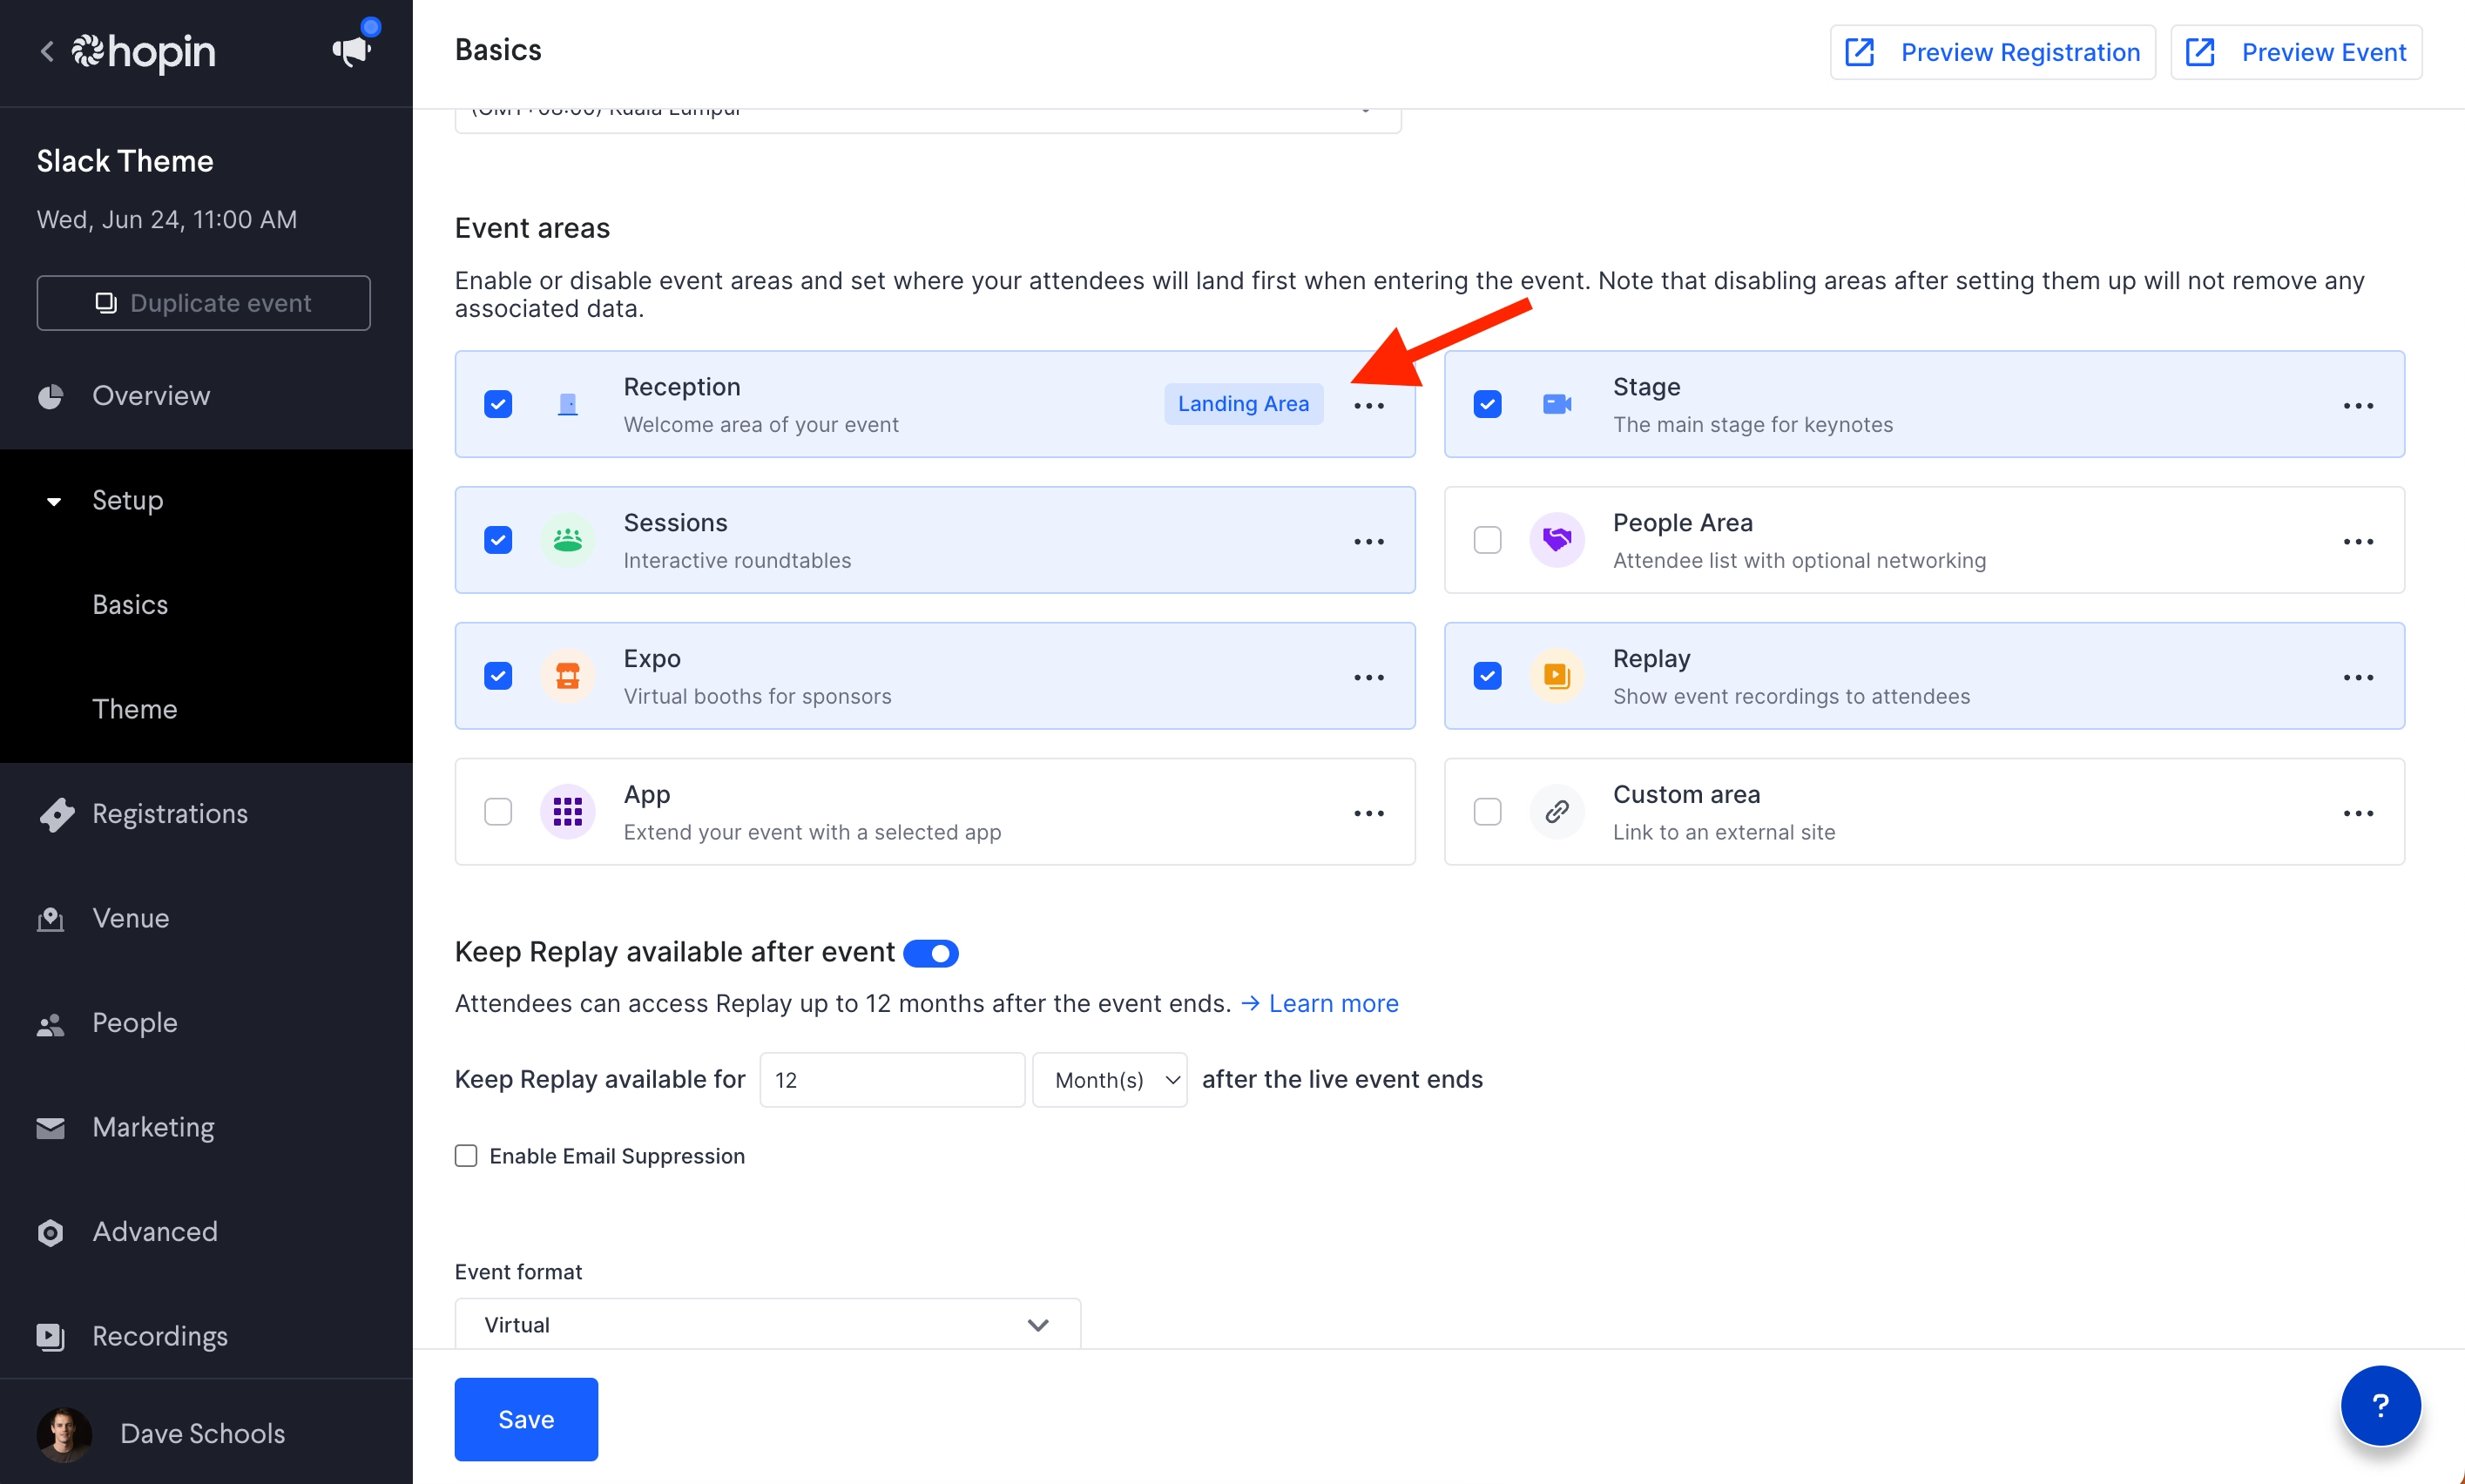The image size is (2465, 1484).
Task: Click the Save button
Action: tap(526, 1419)
